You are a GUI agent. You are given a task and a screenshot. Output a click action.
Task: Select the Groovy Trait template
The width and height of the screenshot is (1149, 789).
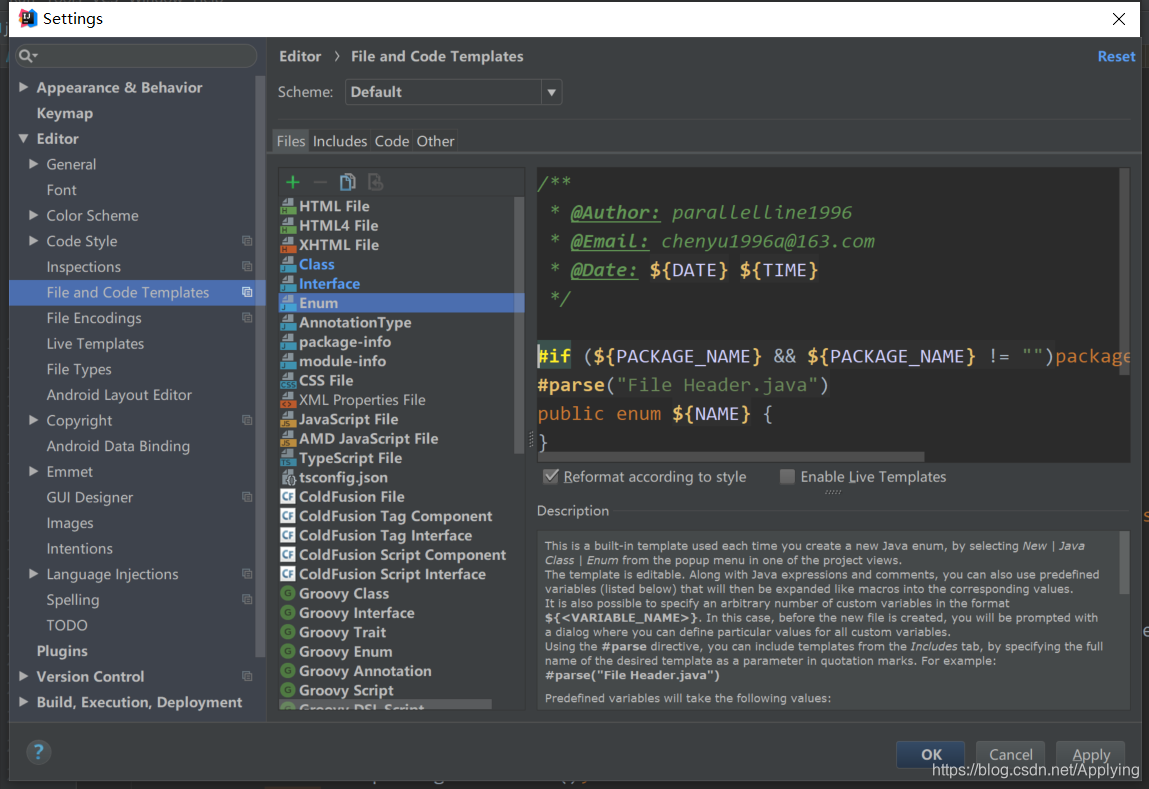coord(342,632)
